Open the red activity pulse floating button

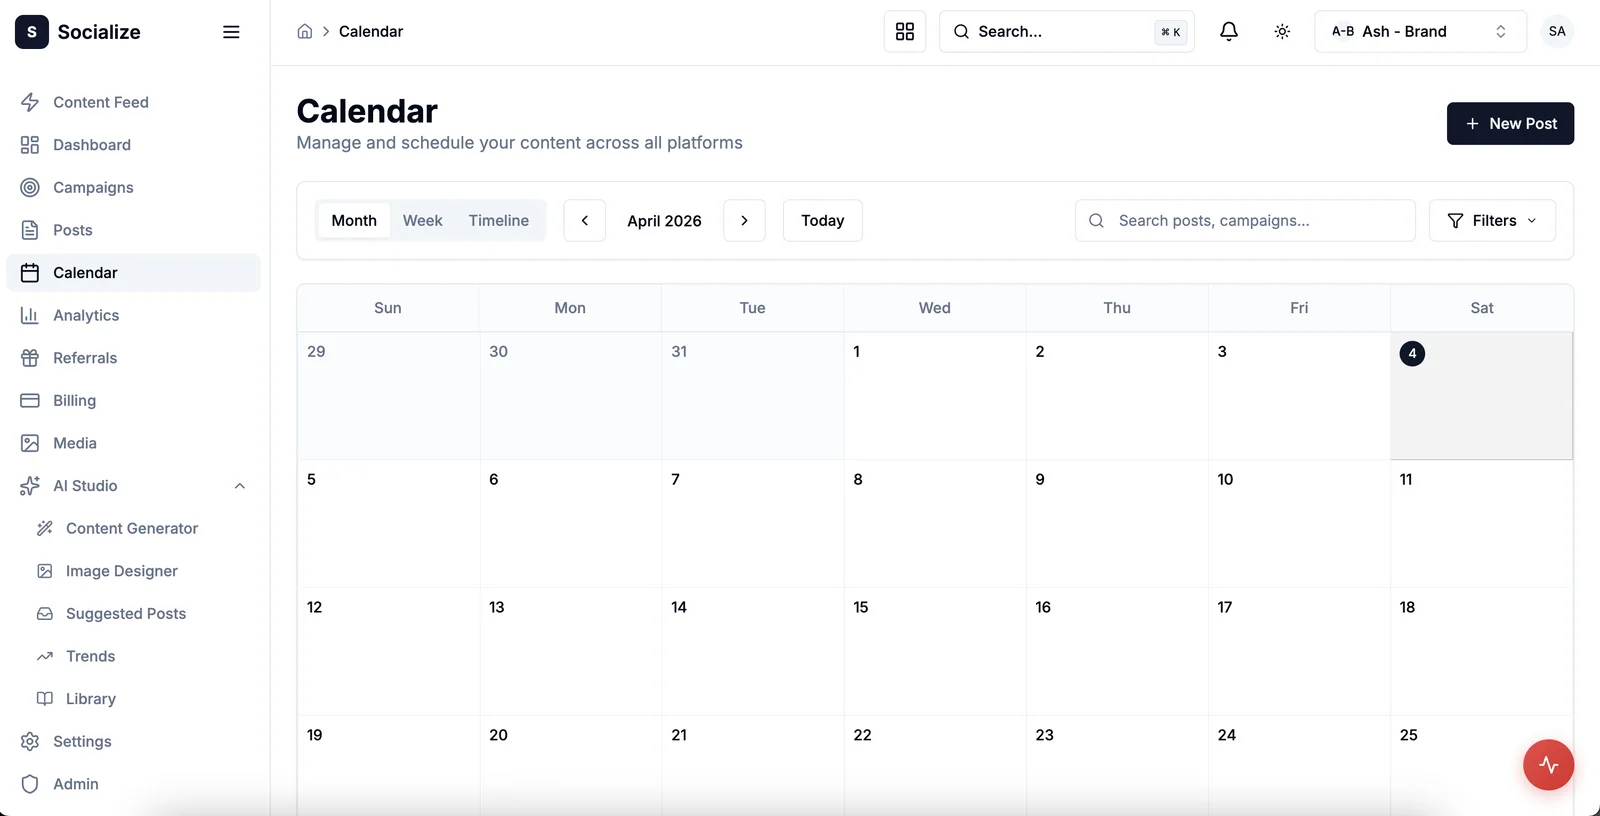pos(1548,765)
